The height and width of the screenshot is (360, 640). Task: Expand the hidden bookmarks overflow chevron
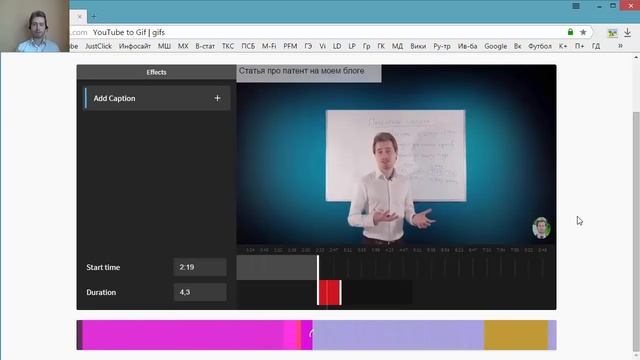[620, 46]
